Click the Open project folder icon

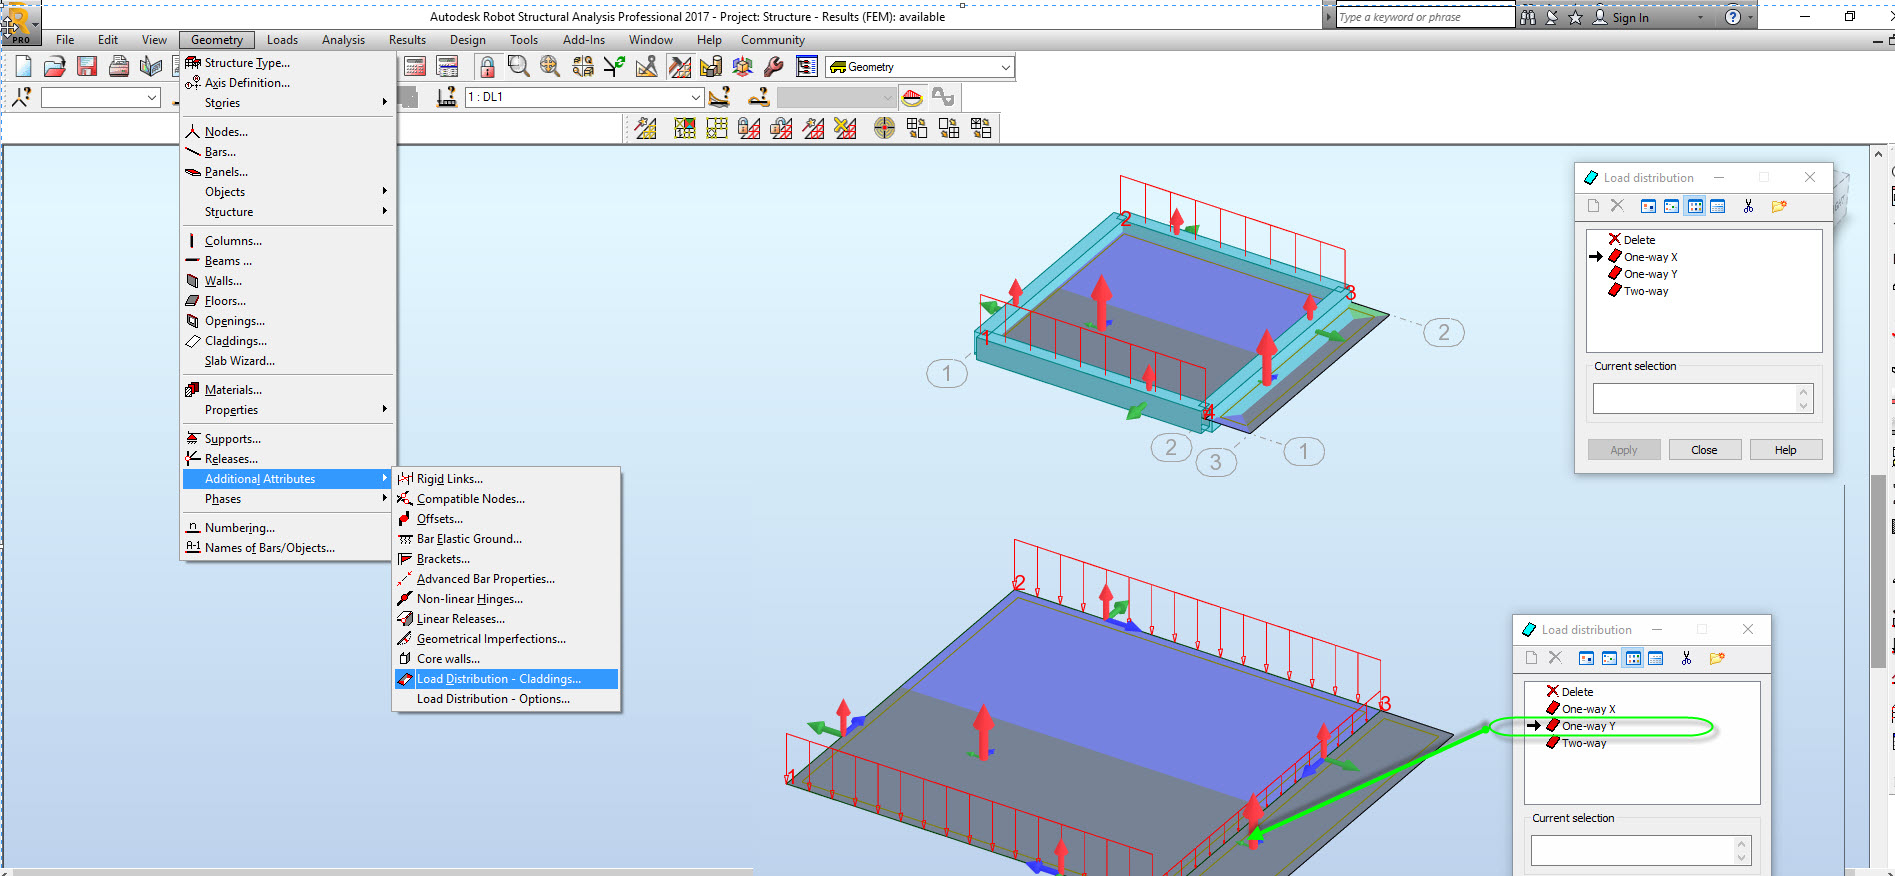(x=55, y=67)
